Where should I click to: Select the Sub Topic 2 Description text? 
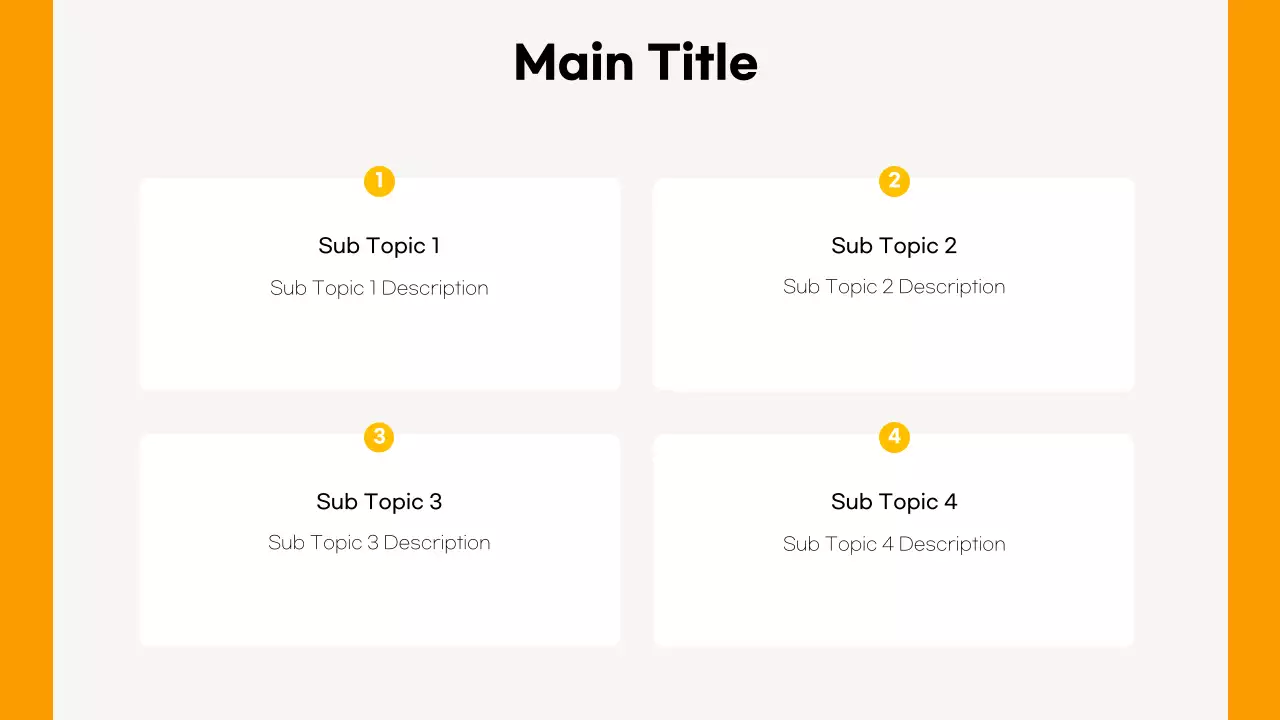click(x=894, y=287)
